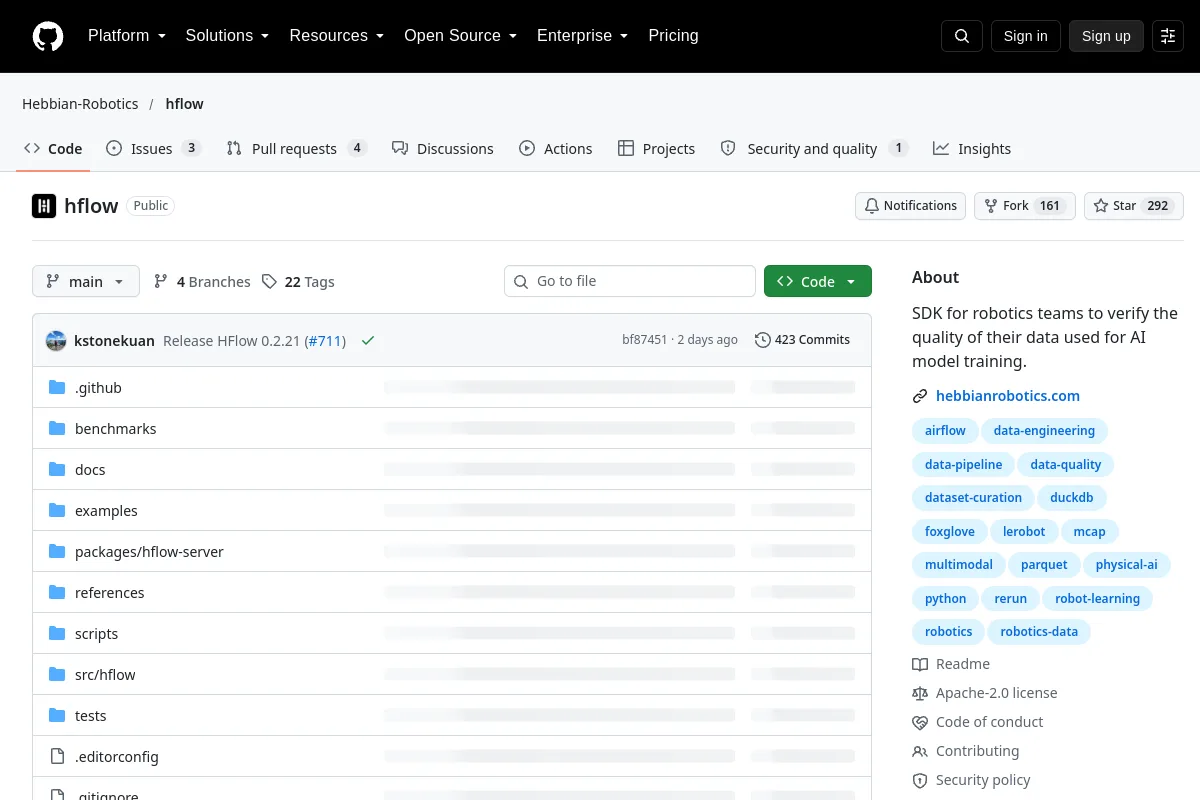Click the .editorconfig file icon

click(57, 756)
